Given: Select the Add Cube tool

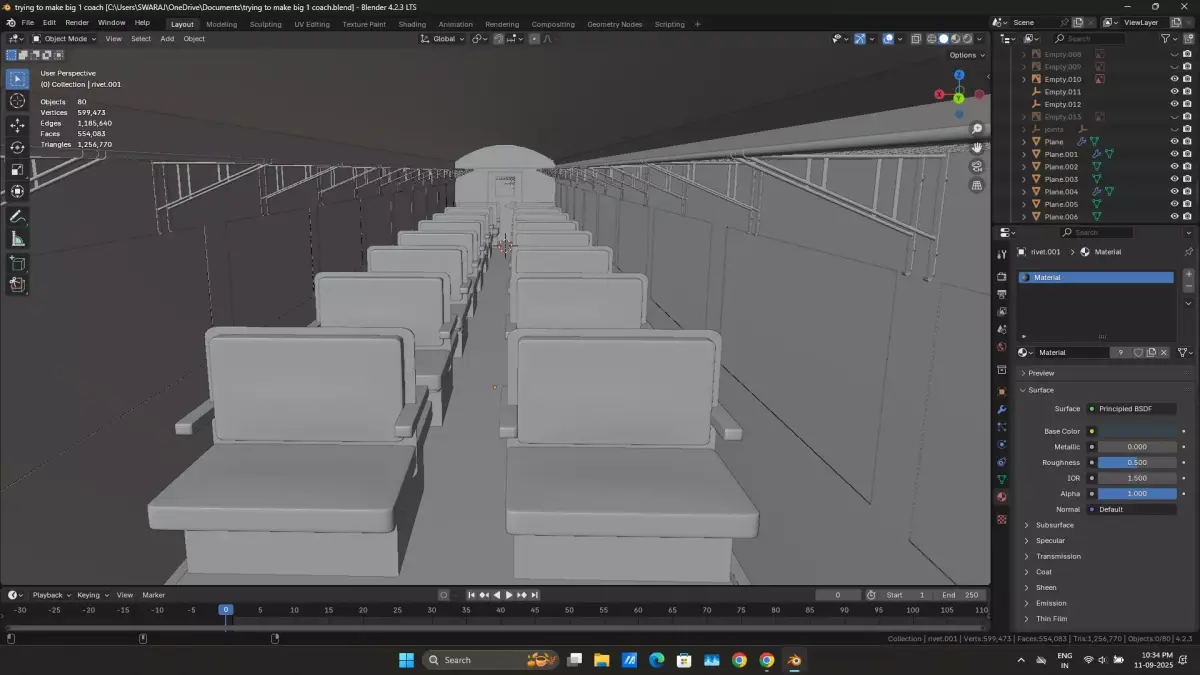Looking at the screenshot, I should pos(17,263).
